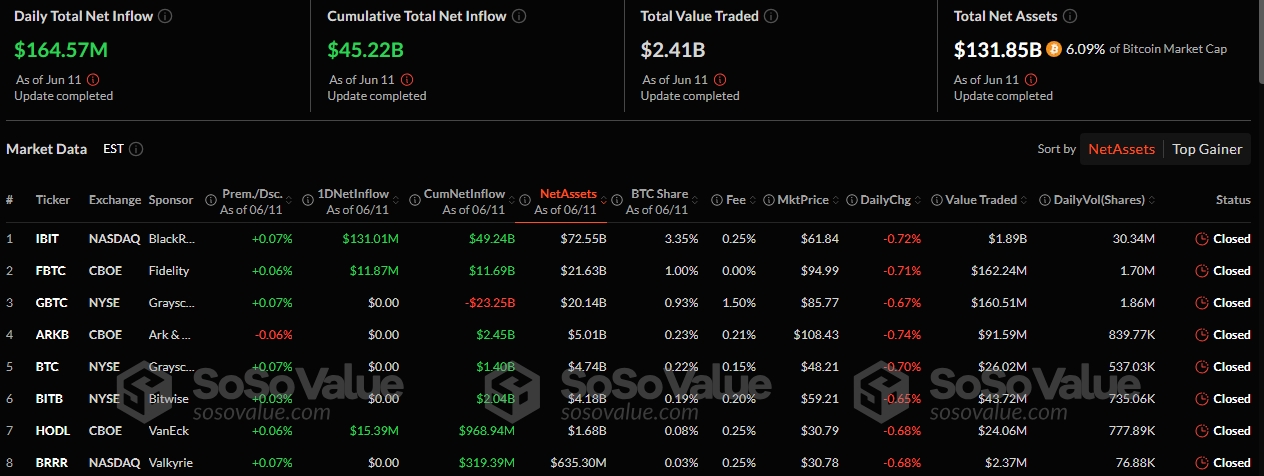Click the +$131.01M inflow cell for IBIT
The image size is (1264, 476).
point(371,239)
